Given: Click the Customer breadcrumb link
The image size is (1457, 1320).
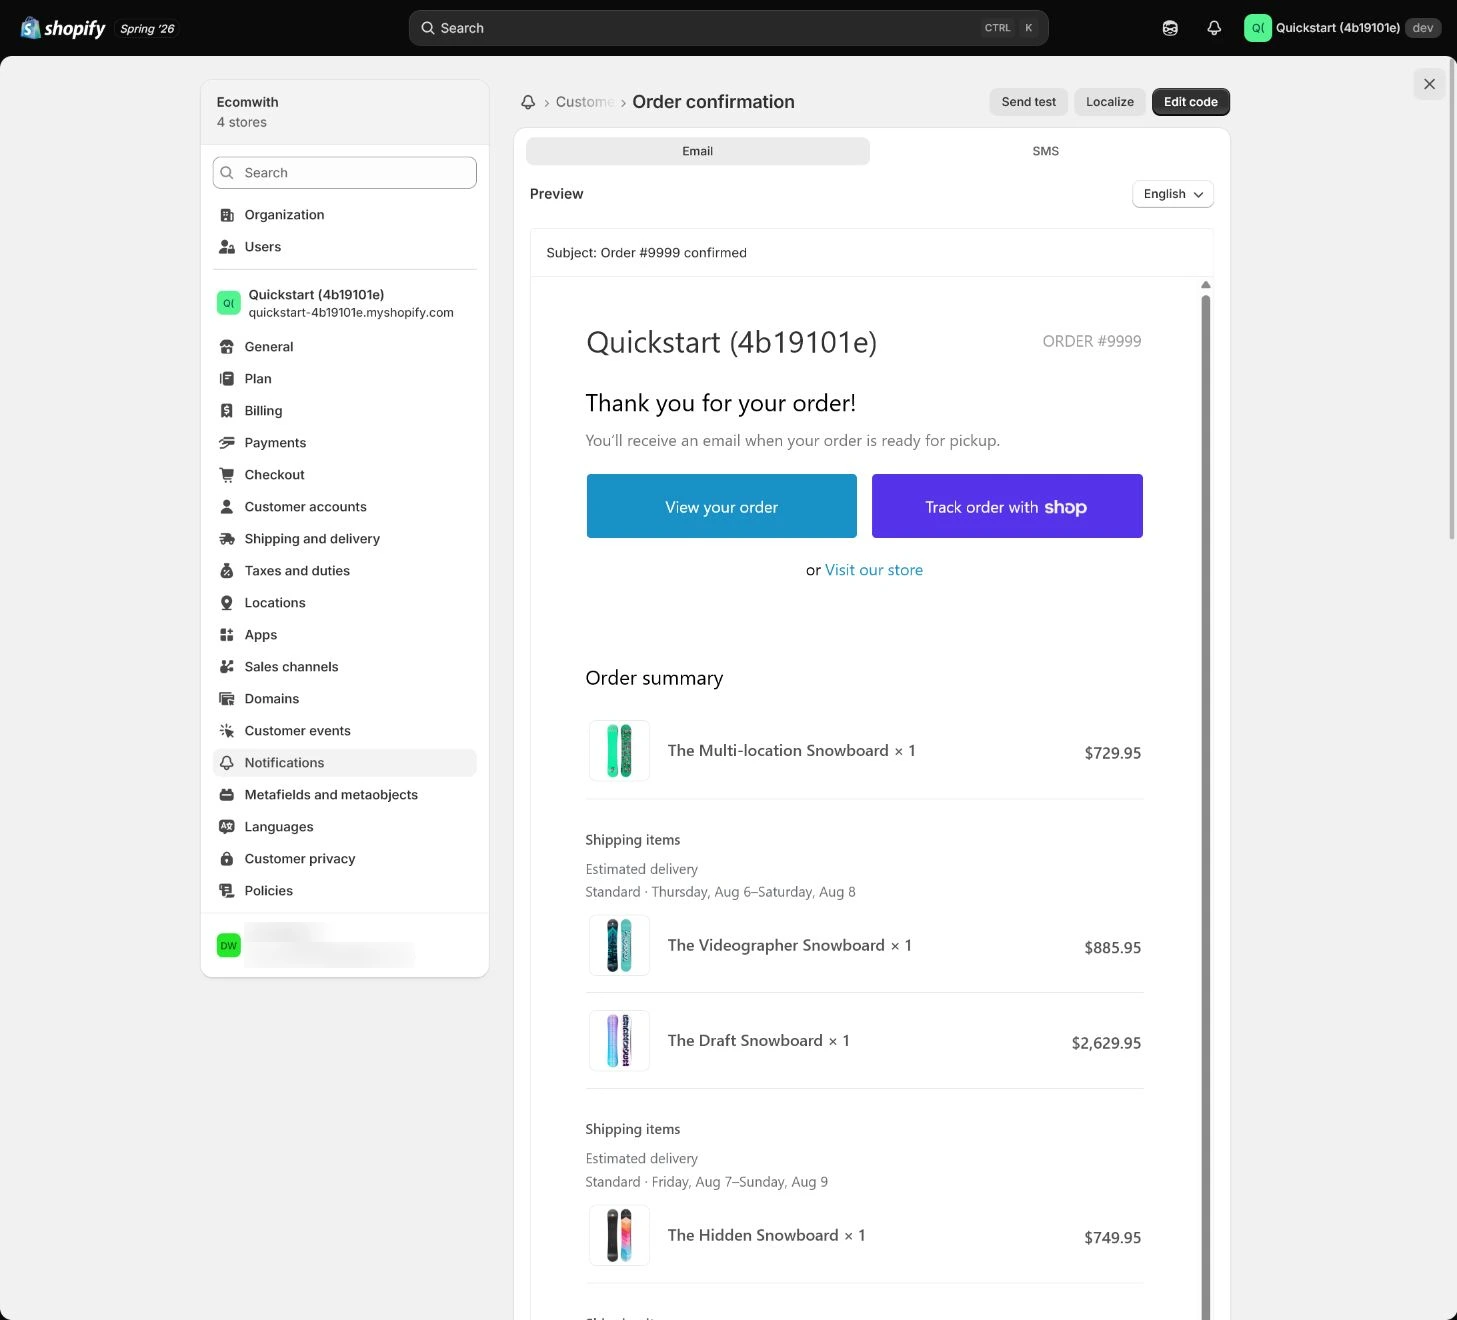Looking at the screenshot, I should point(585,102).
